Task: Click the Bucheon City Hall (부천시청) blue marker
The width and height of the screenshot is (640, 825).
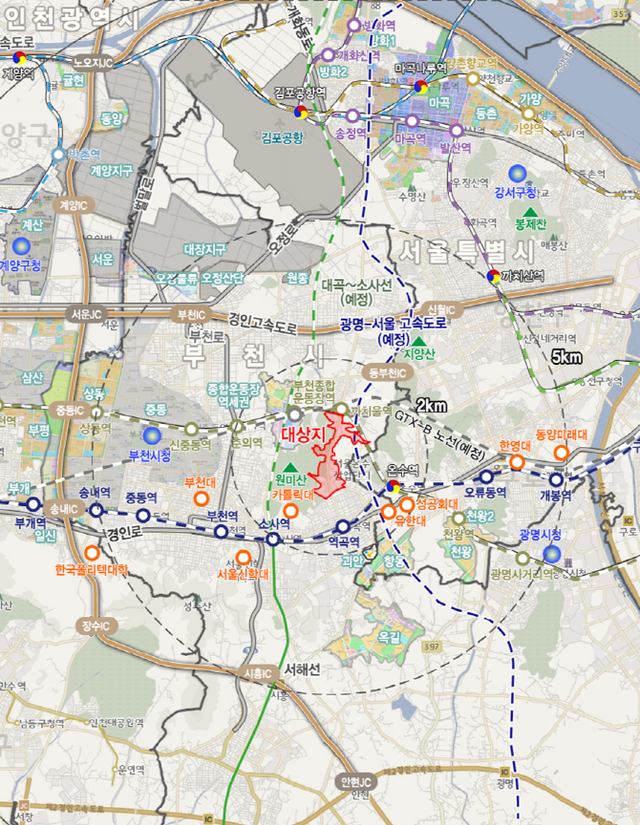Action: click(x=151, y=436)
